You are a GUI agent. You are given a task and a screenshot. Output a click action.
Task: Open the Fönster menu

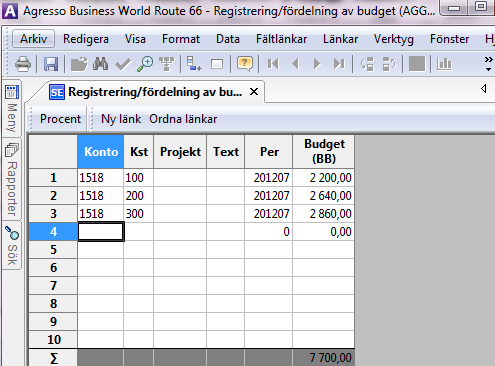[449, 39]
